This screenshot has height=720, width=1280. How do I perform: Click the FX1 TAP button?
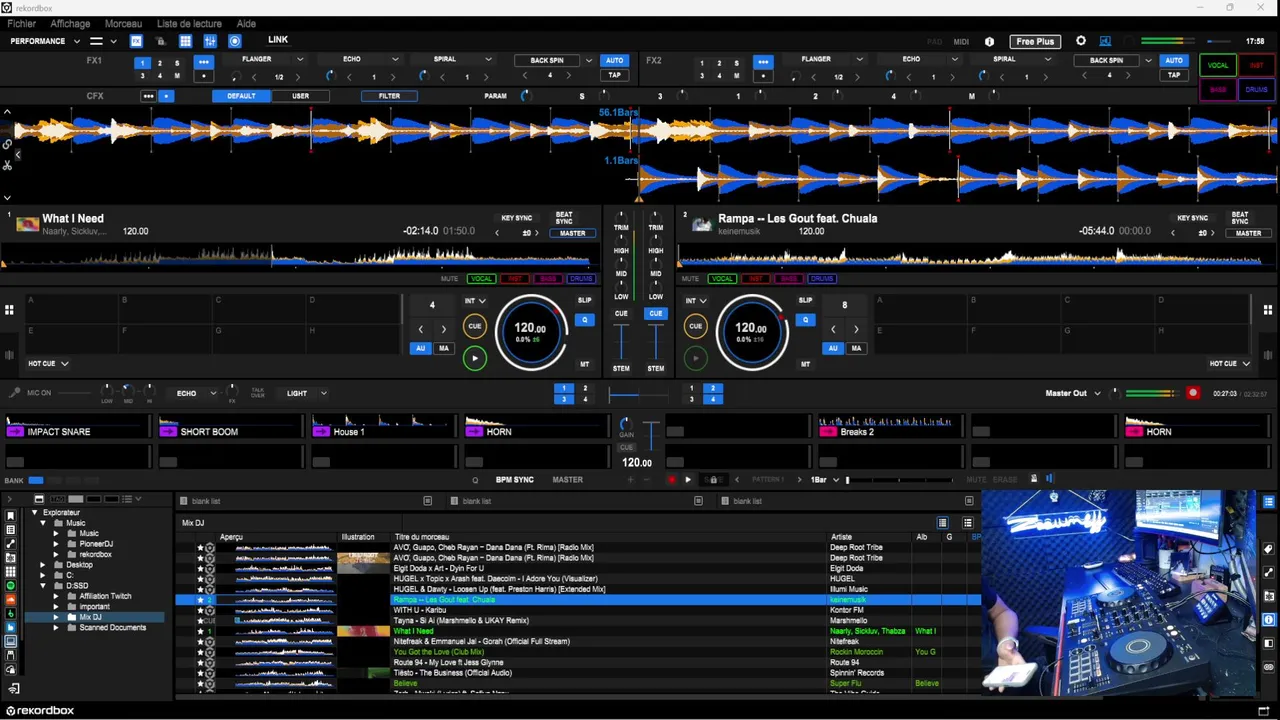pos(614,75)
